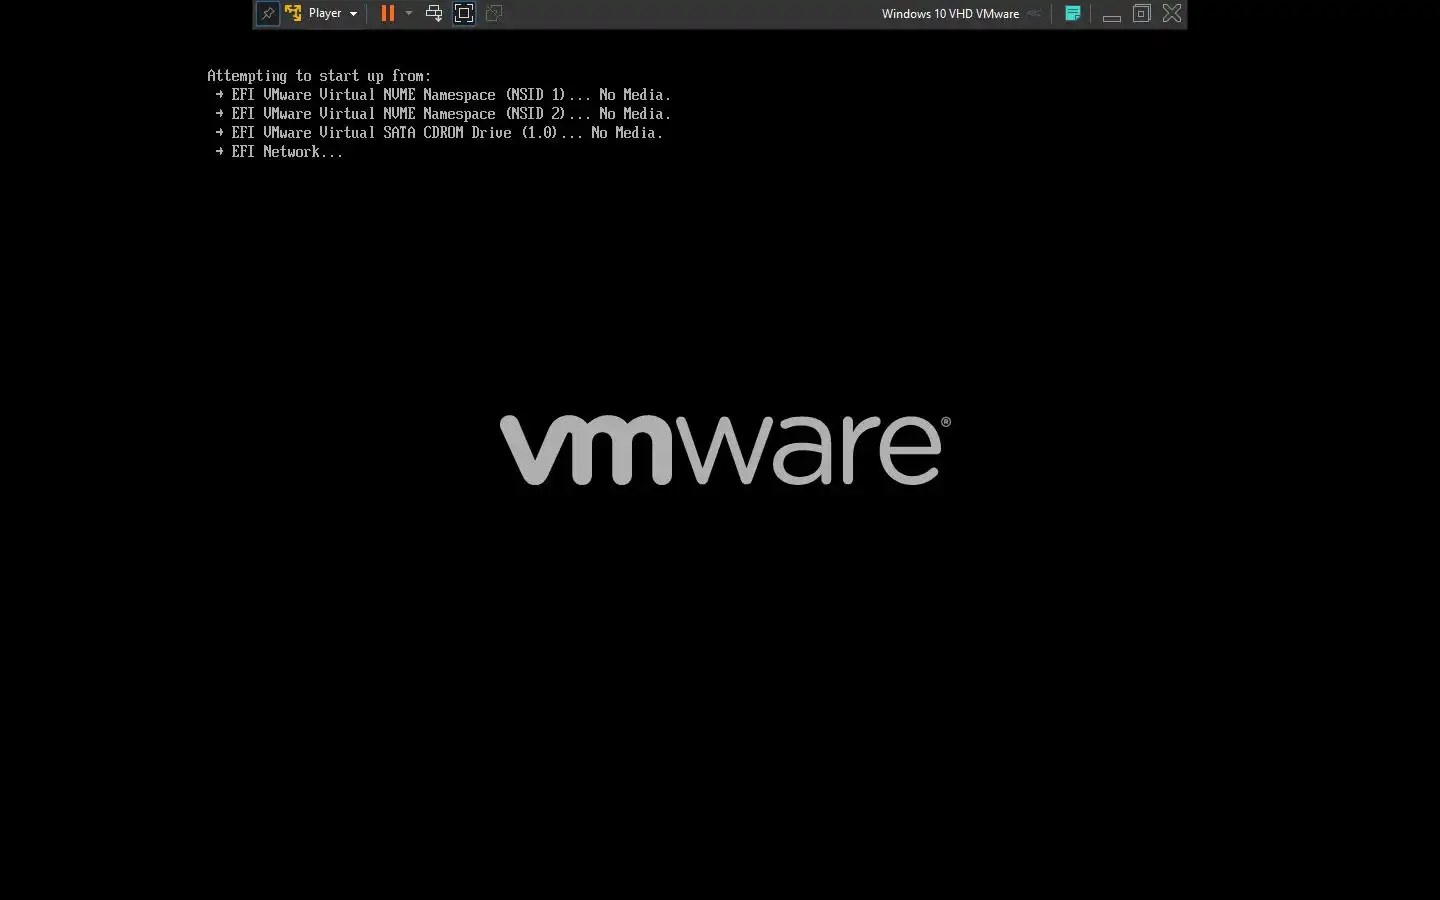Screen dimensions: 1440x900
Task: Click the NVME Namespace (NSID 2) boot line
Action: 443,114
